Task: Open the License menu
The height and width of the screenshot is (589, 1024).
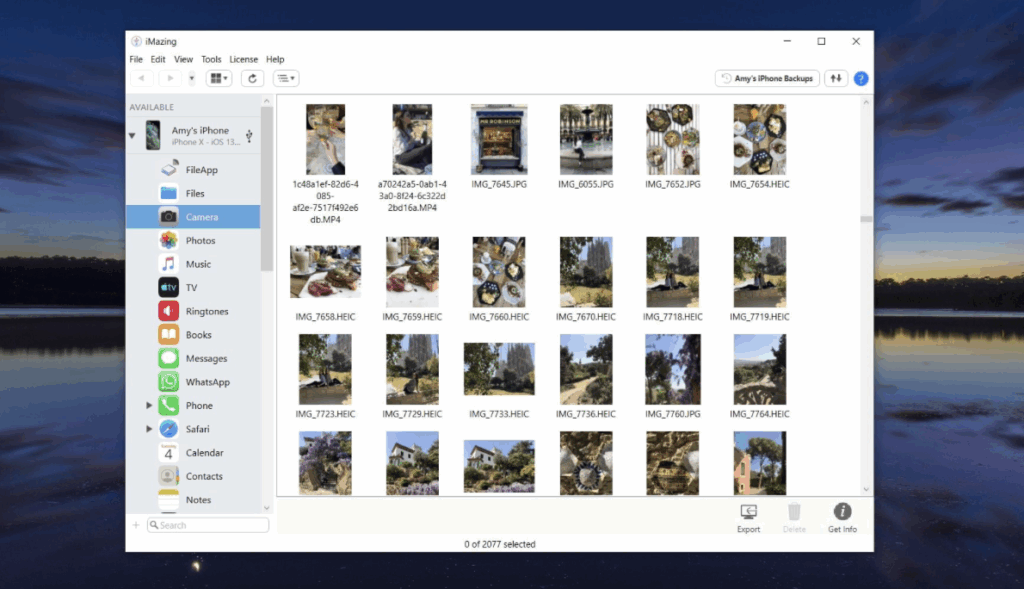Action: (x=244, y=59)
